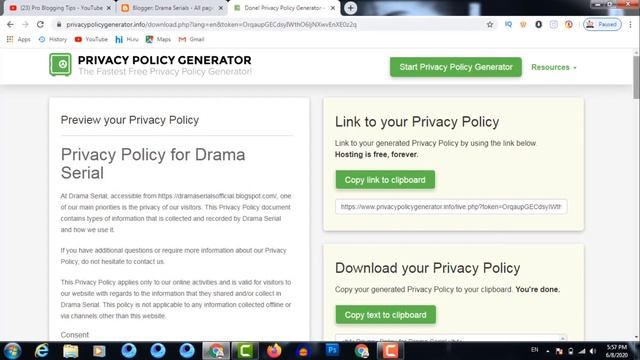Click the browser forward arrow
The height and width of the screenshot is (360, 640).
tap(25, 24)
